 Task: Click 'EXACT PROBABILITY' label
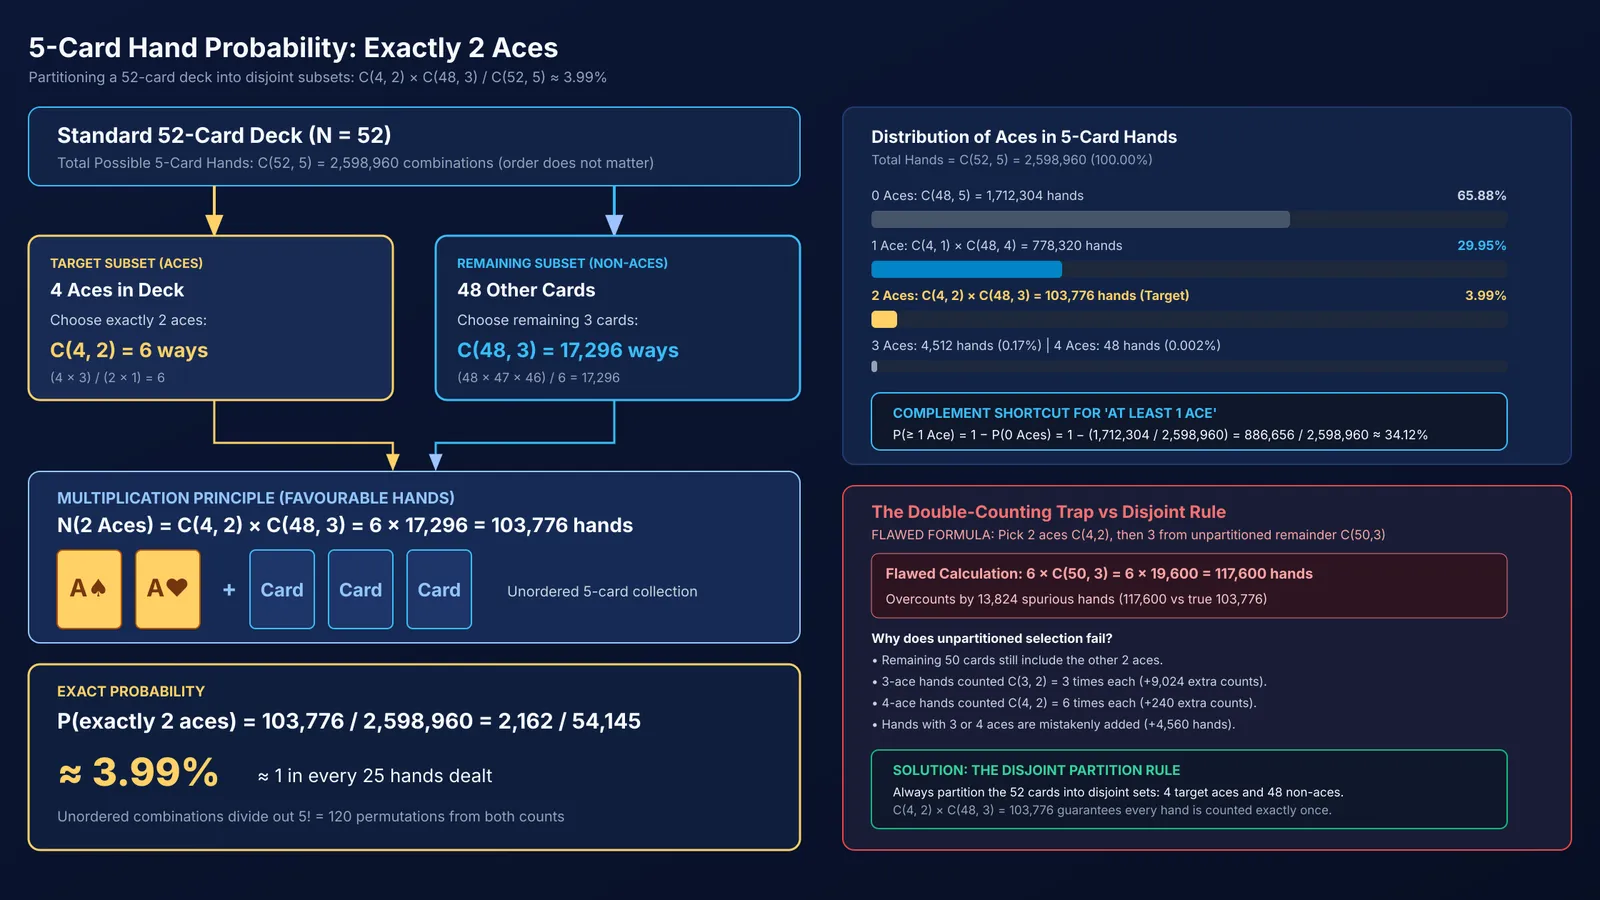point(131,691)
